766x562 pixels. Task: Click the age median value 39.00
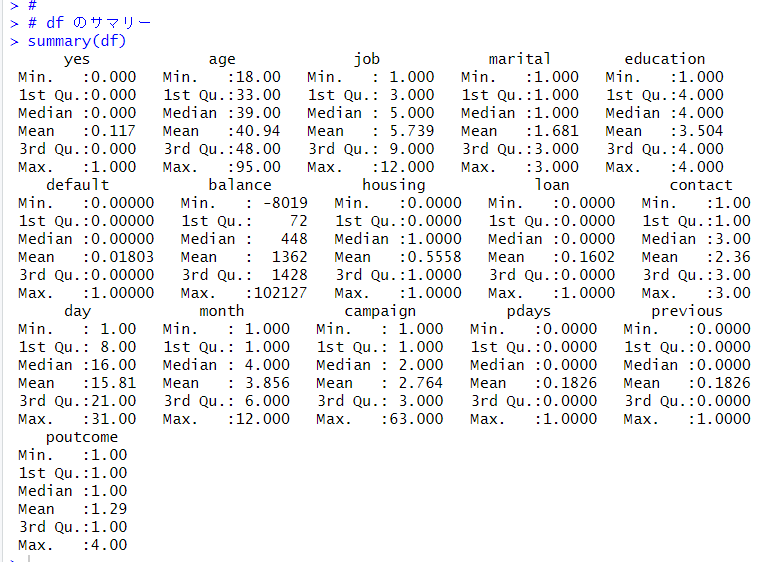(258, 113)
